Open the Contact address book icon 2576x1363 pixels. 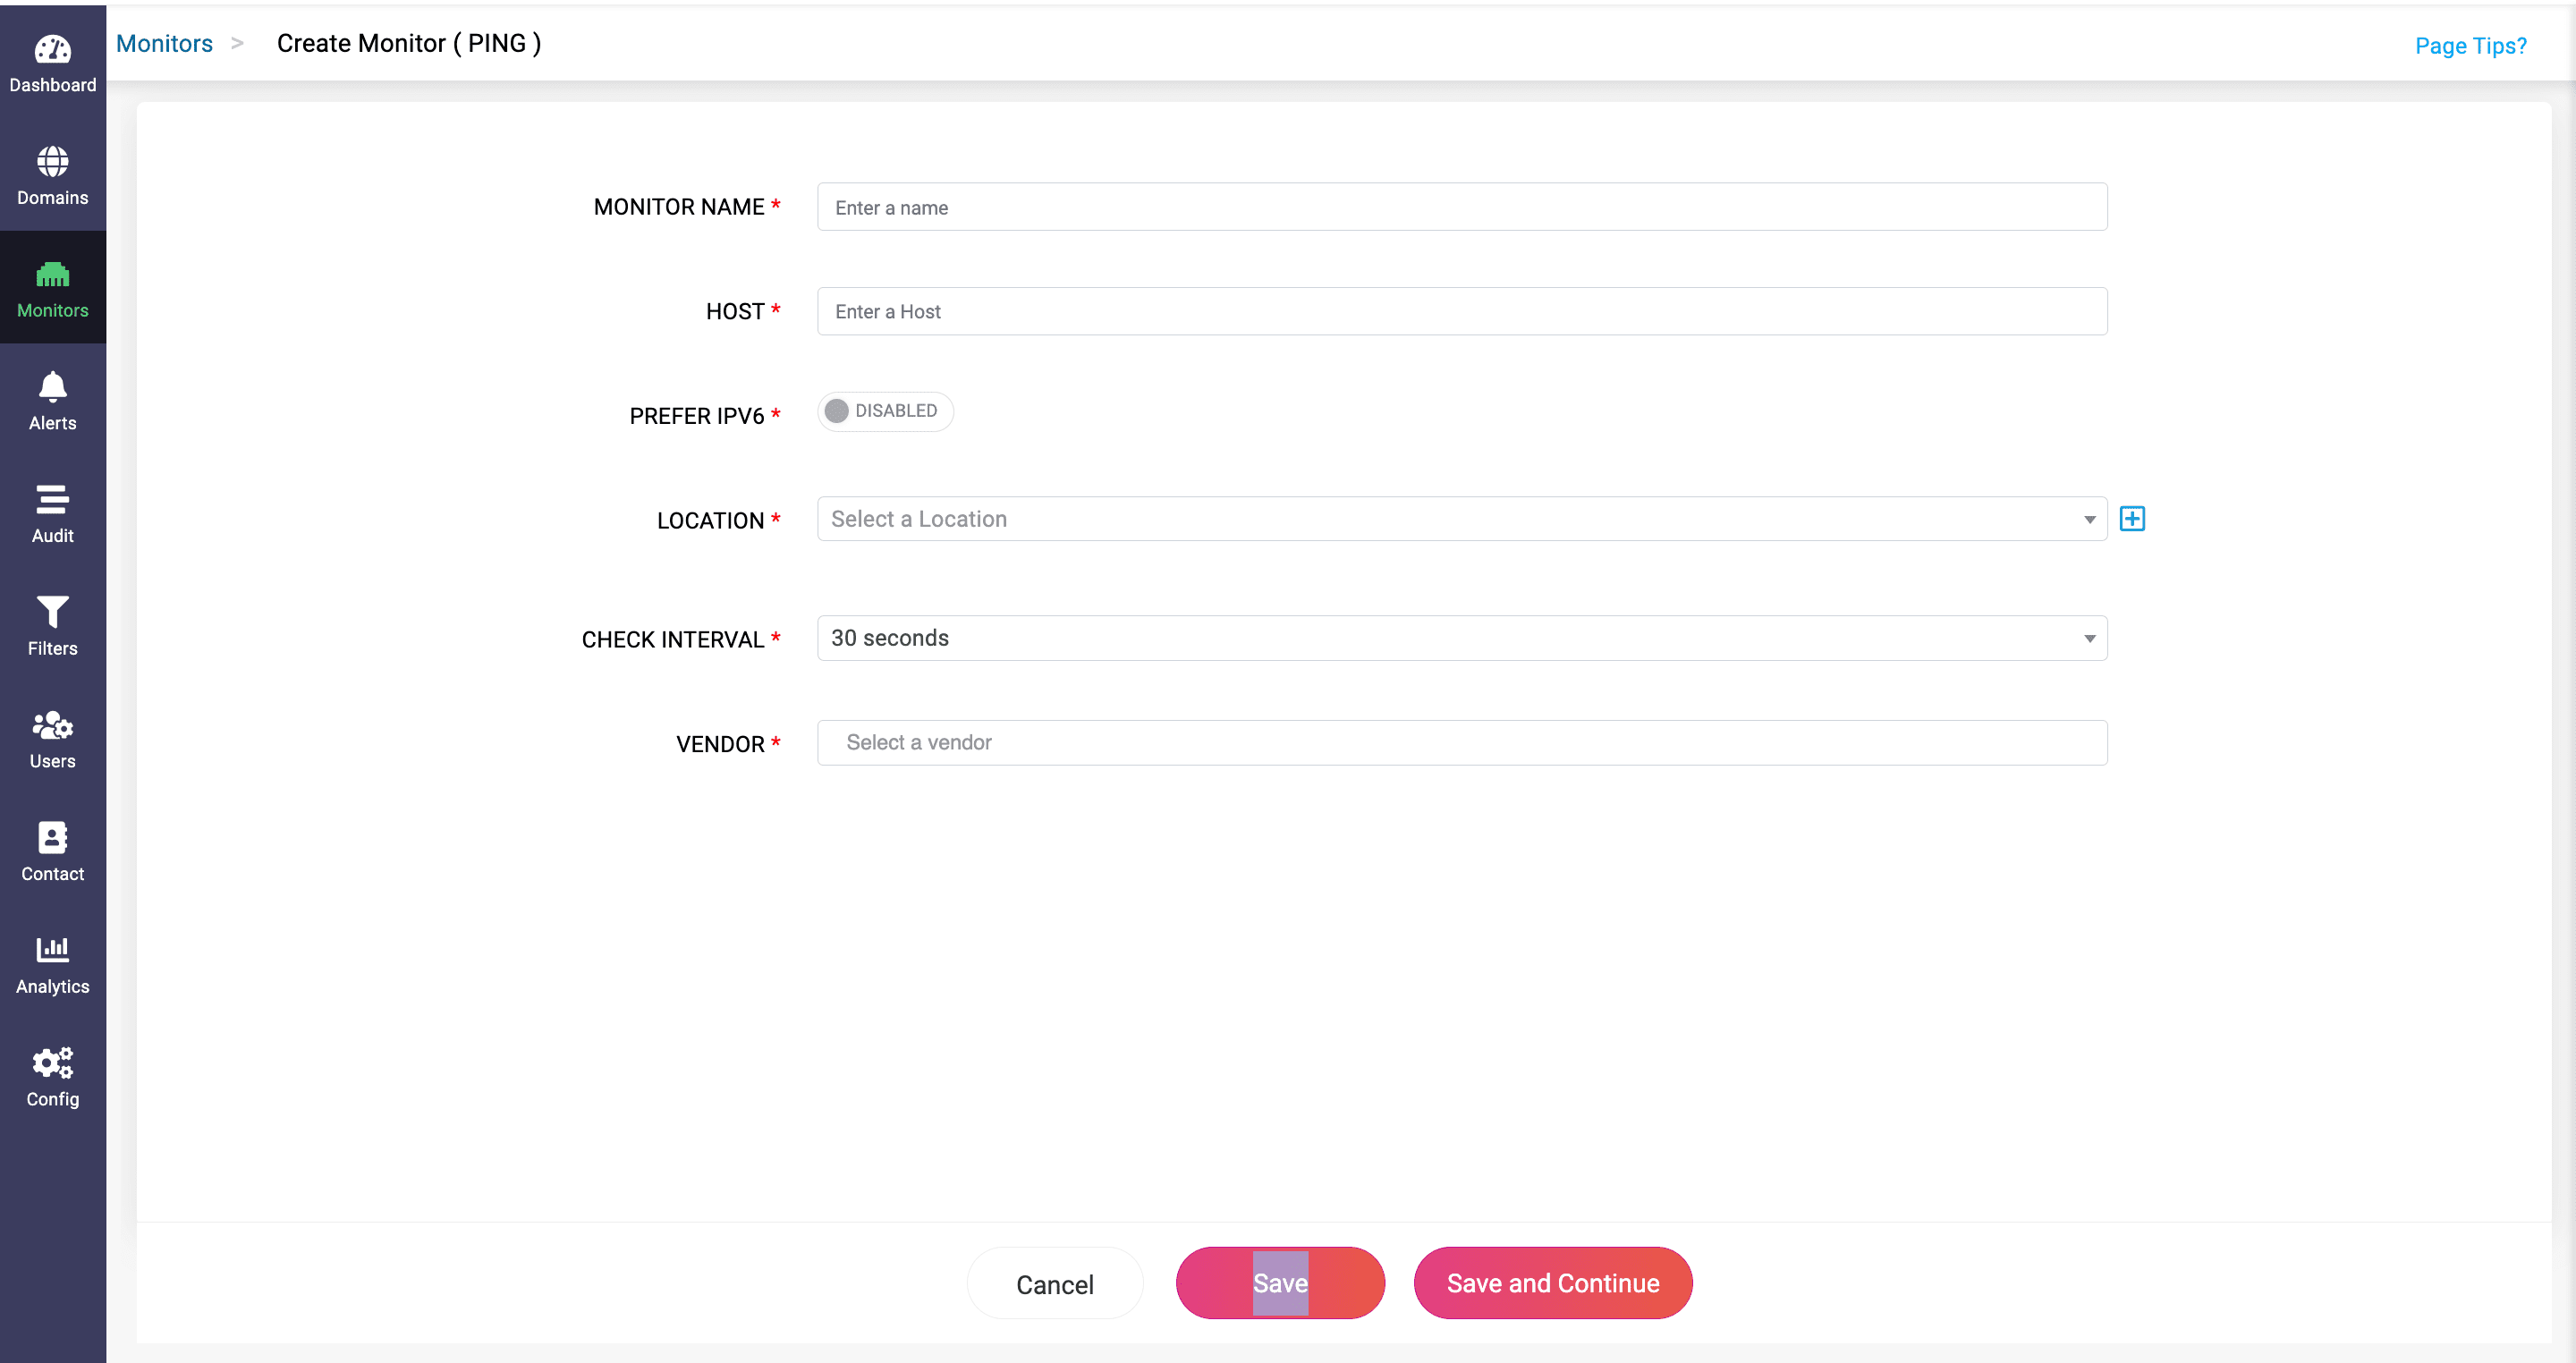pos(52,837)
